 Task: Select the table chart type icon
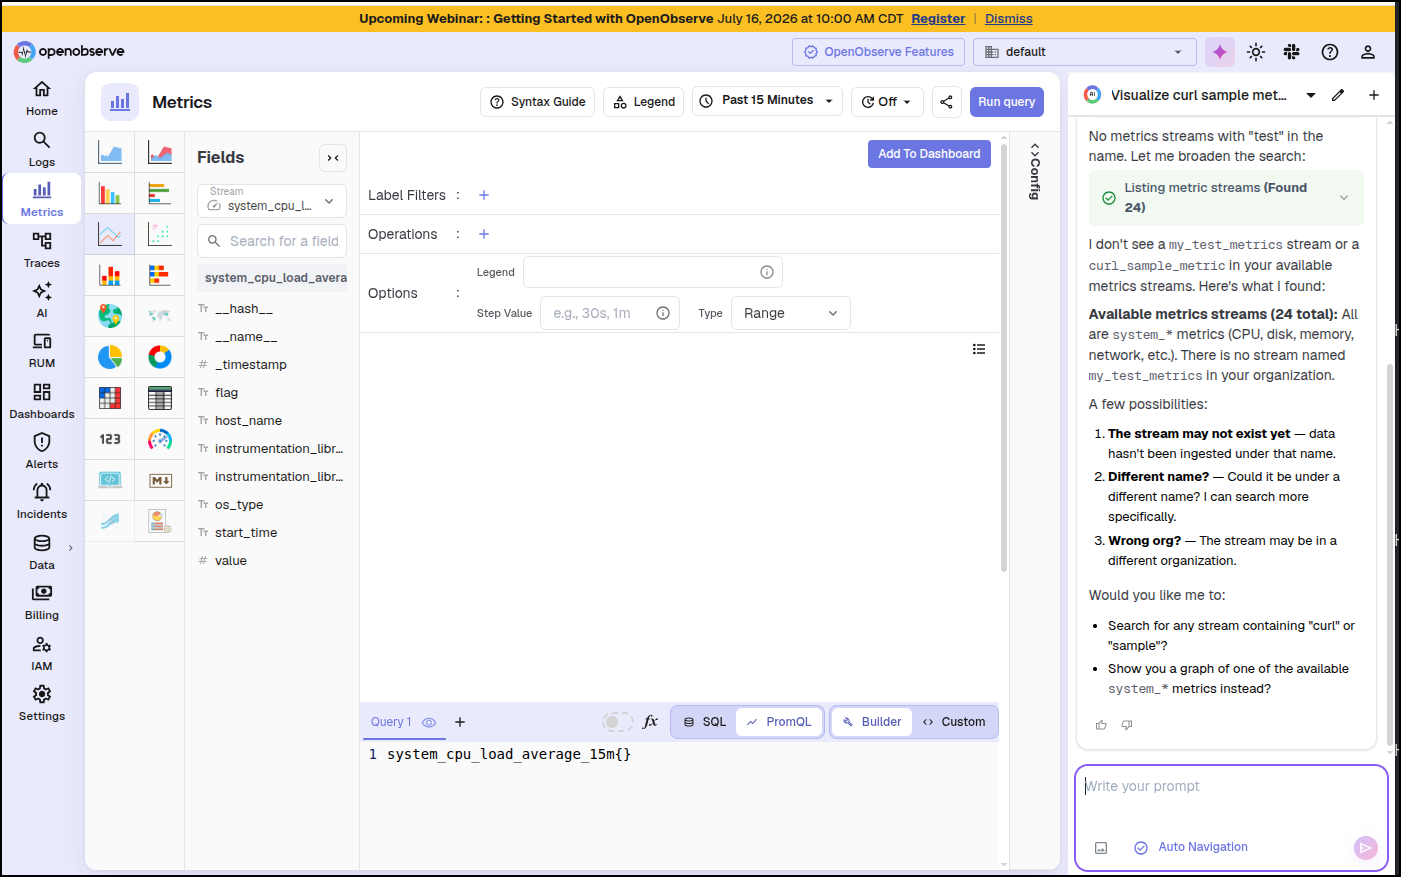160,398
